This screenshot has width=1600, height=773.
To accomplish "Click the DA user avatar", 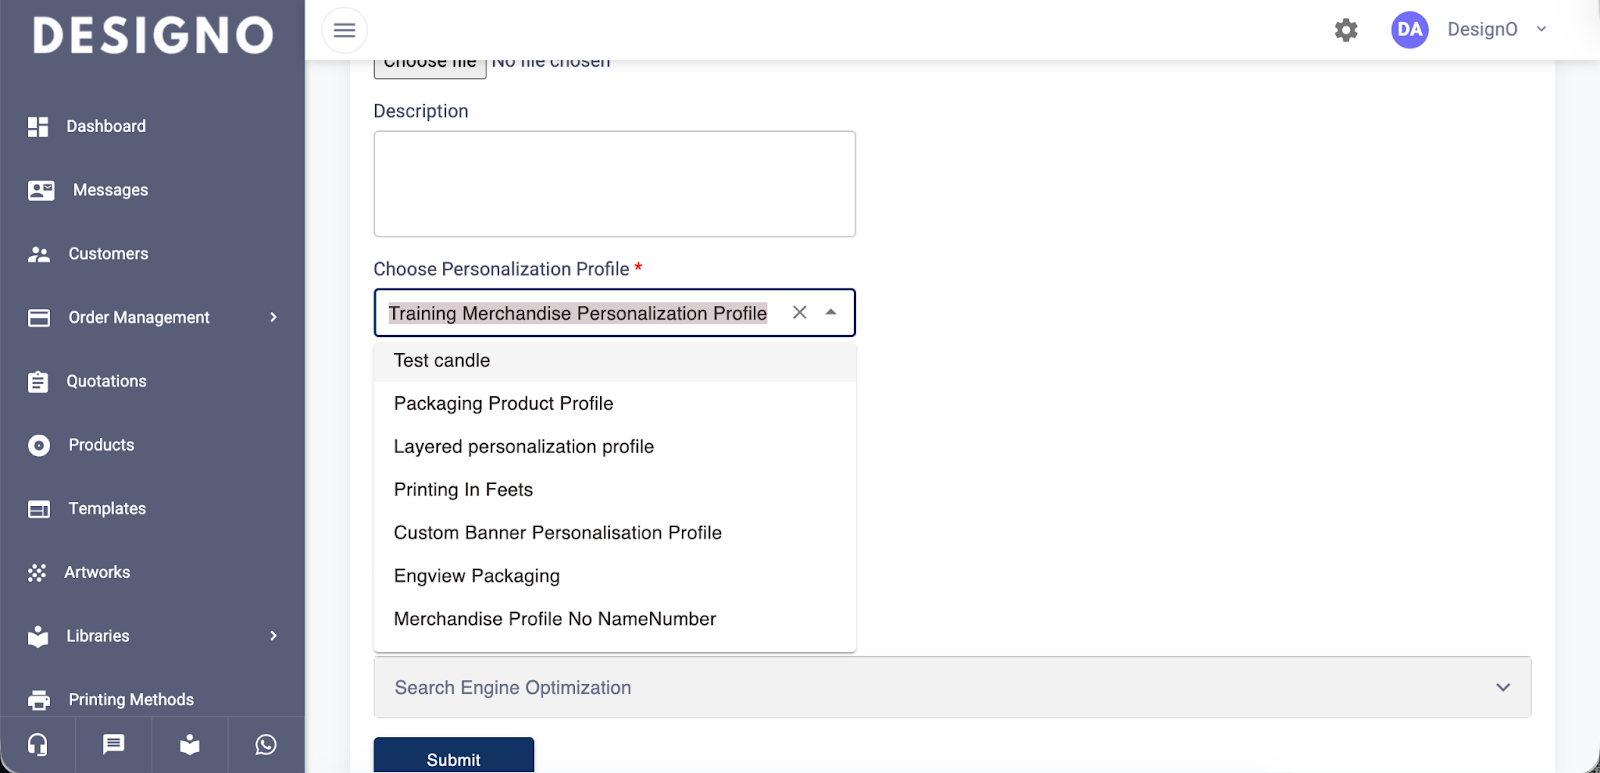I will [x=1409, y=30].
